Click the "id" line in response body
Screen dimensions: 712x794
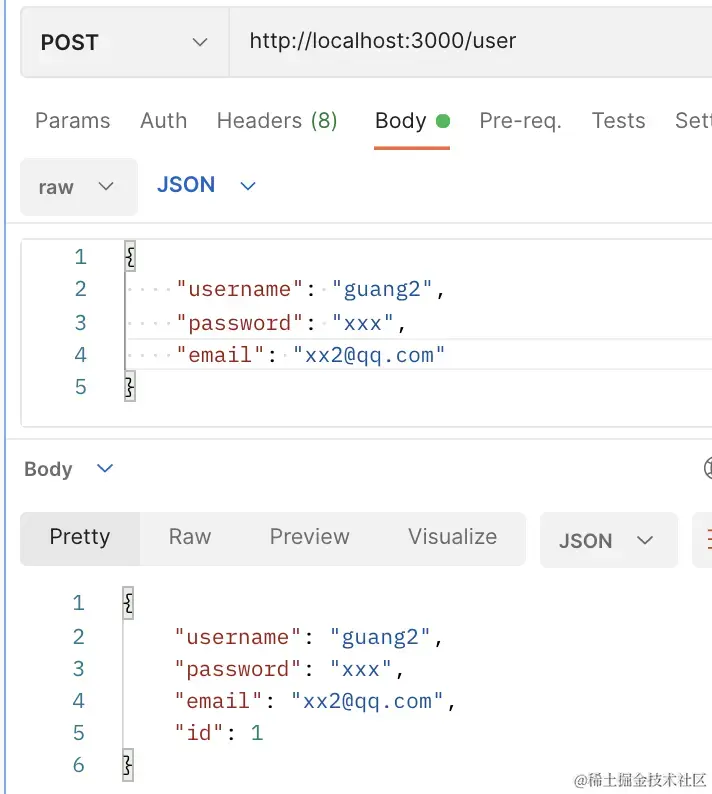point(218,733)
